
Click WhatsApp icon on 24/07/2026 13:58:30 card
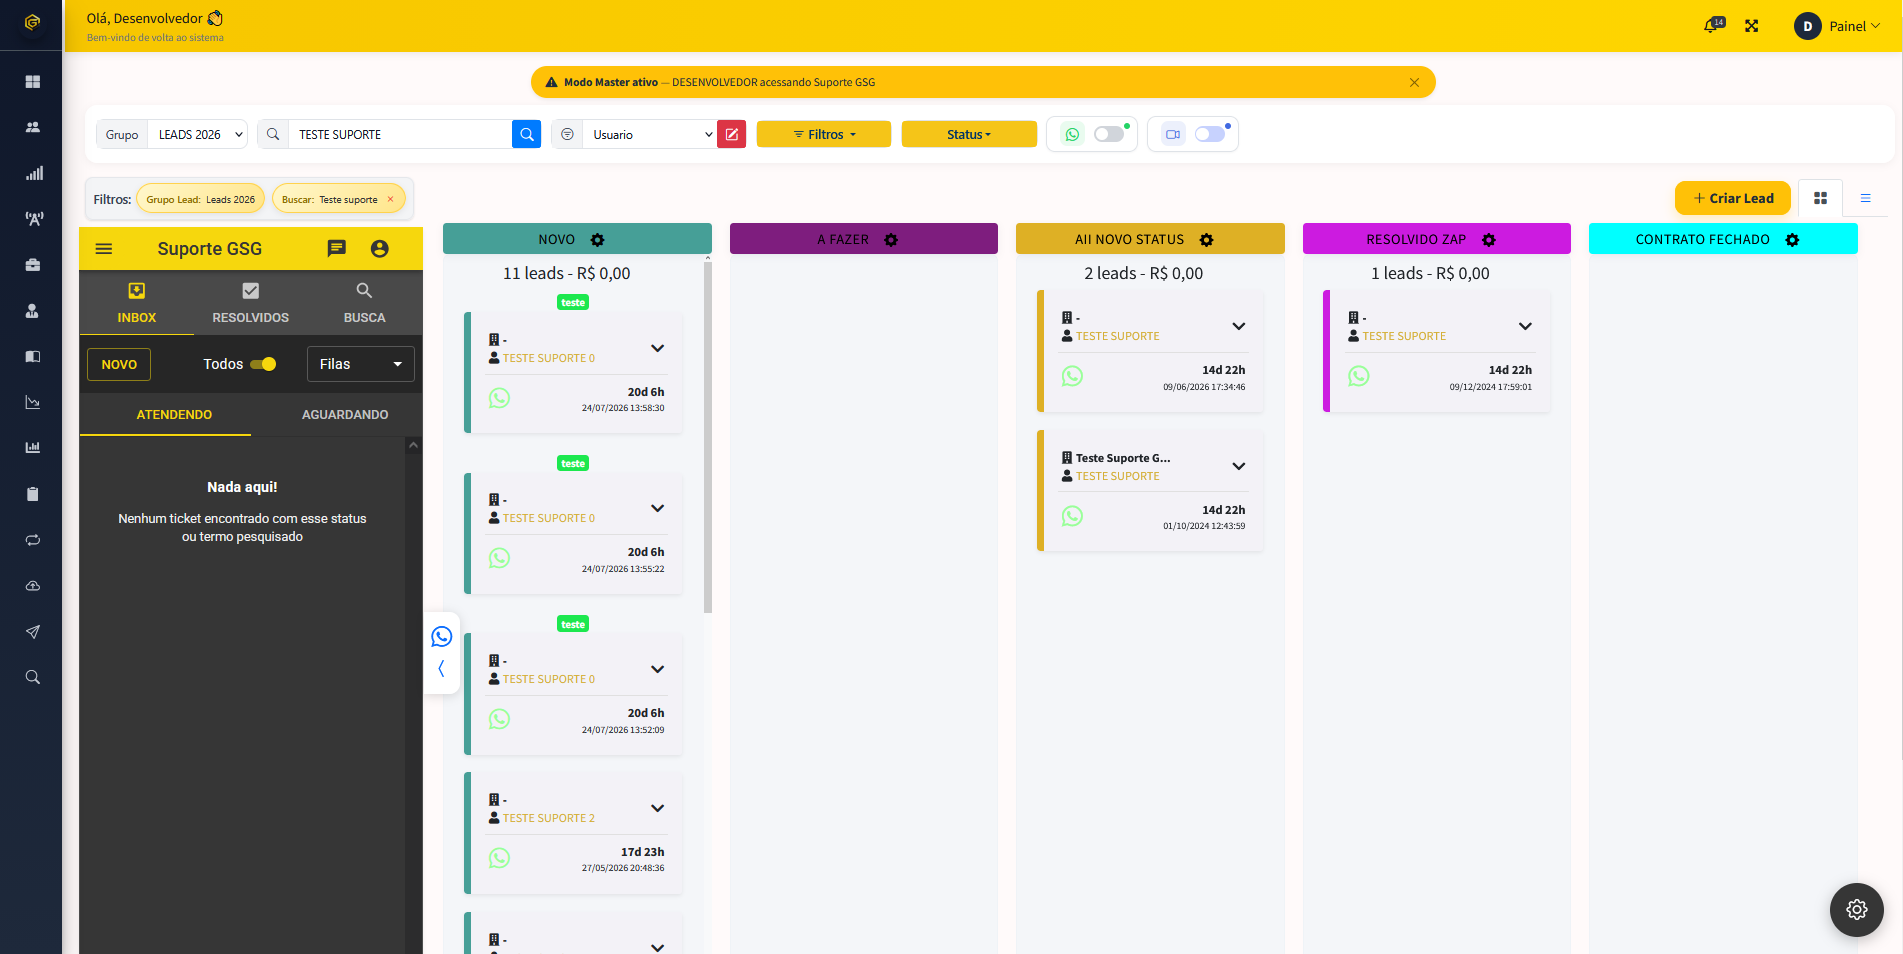(x=500, y=398)
